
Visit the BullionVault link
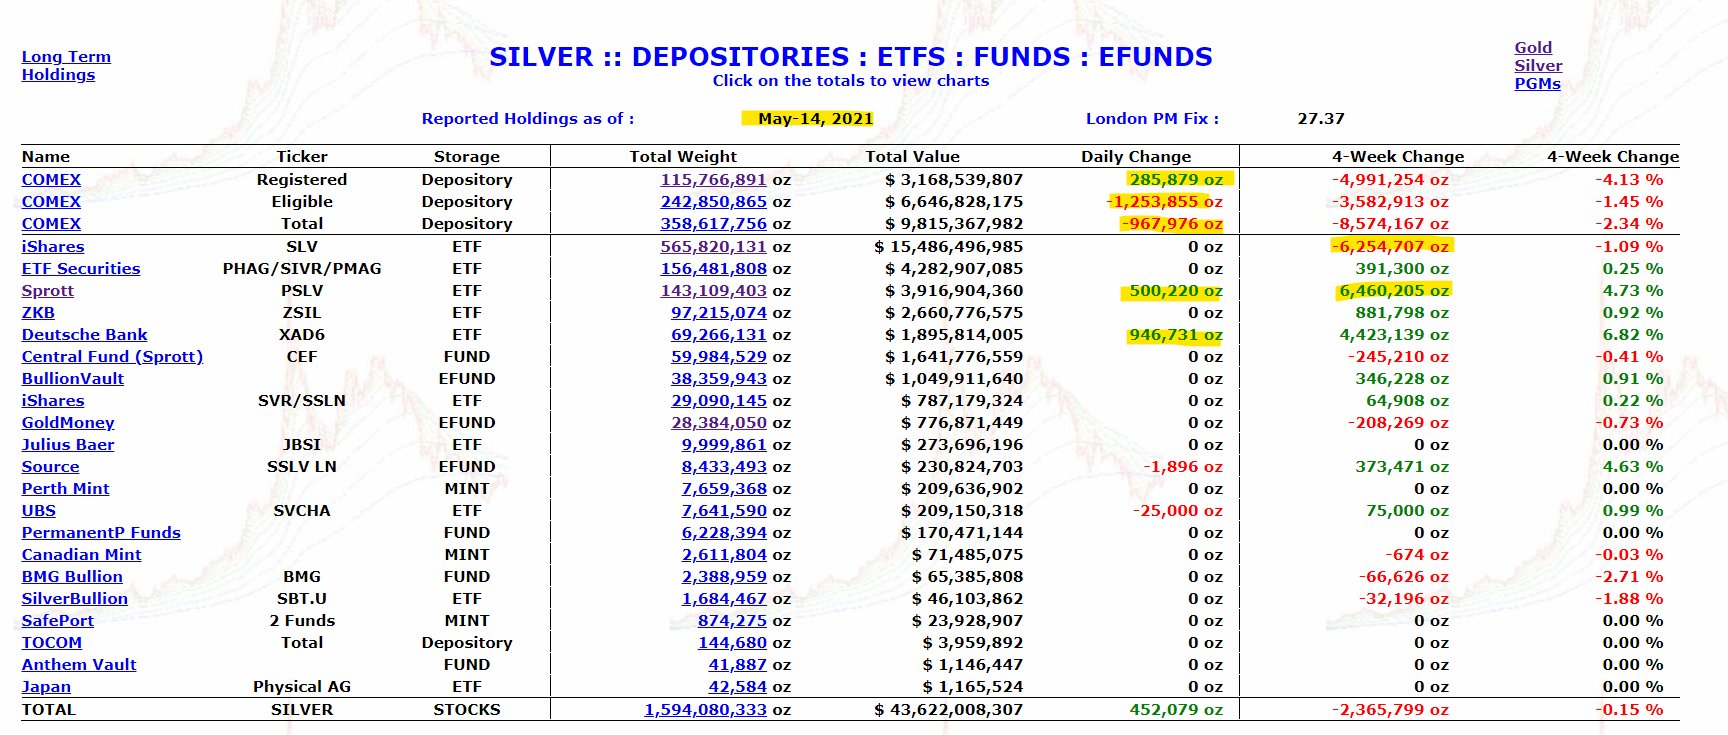click(x=73, y=378)
